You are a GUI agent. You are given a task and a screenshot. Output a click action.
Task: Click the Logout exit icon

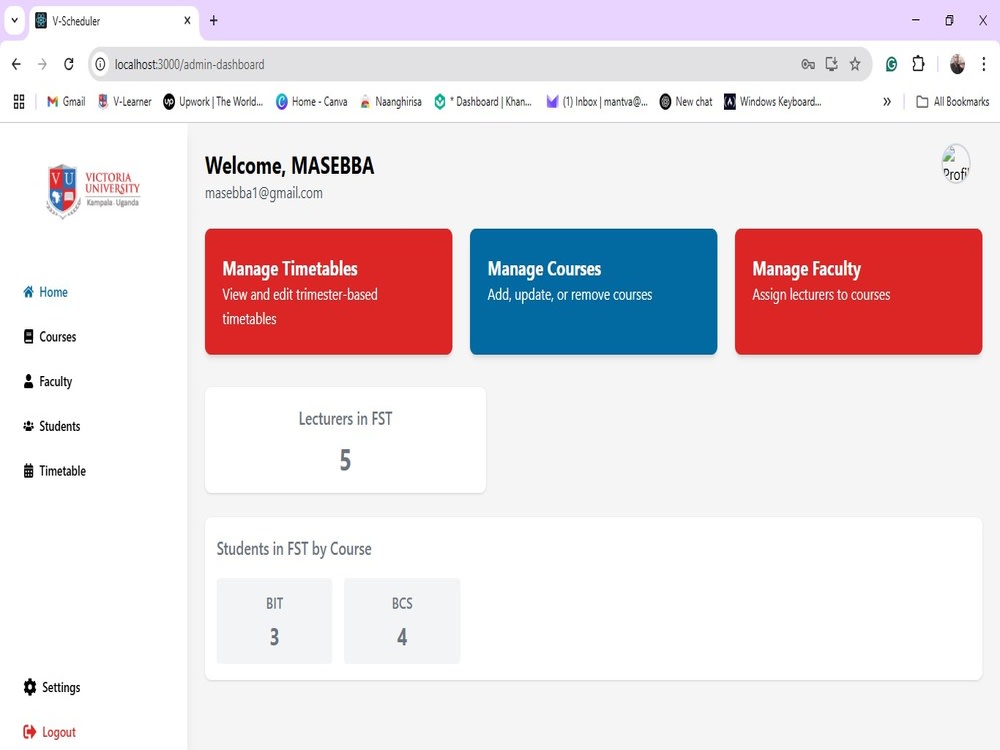29,732
